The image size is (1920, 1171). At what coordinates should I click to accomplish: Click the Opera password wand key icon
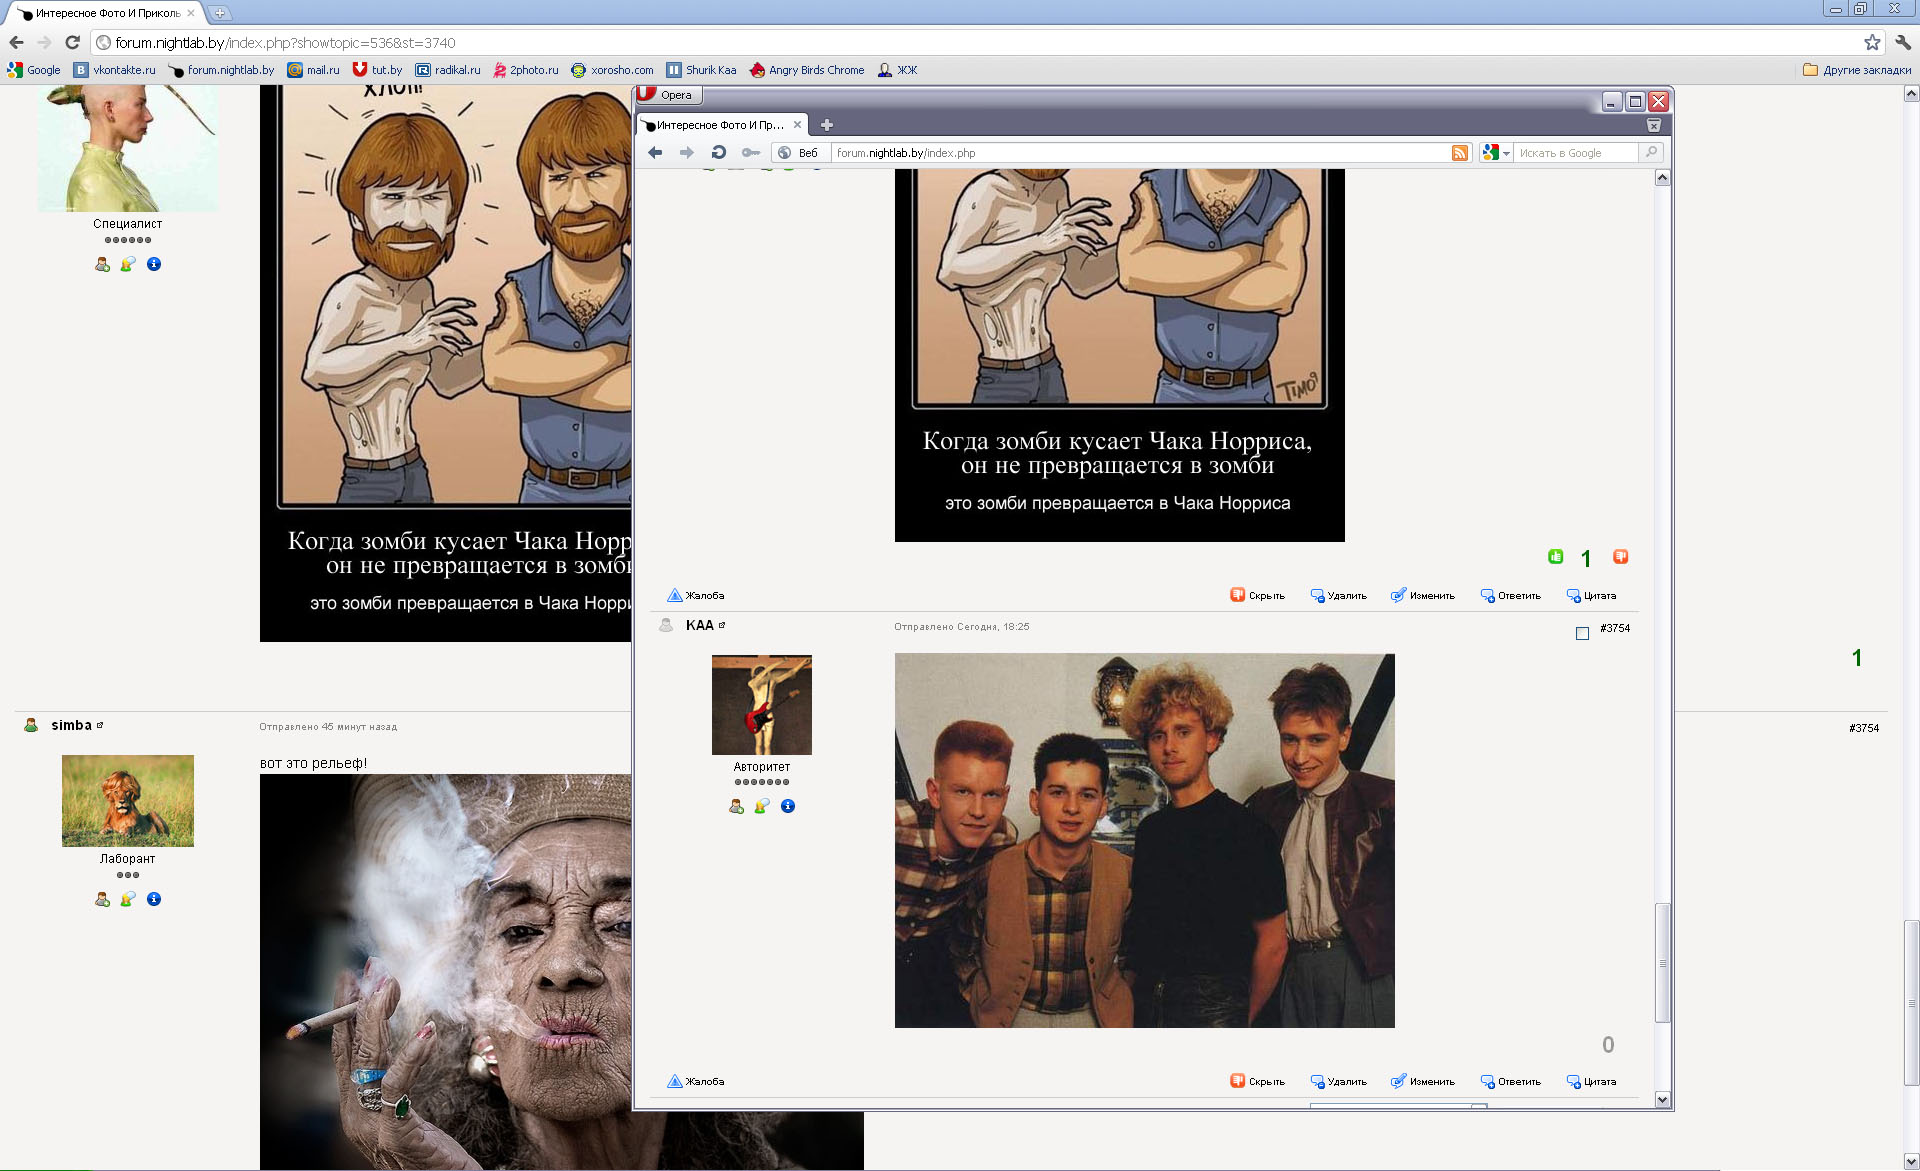[750, 153]
